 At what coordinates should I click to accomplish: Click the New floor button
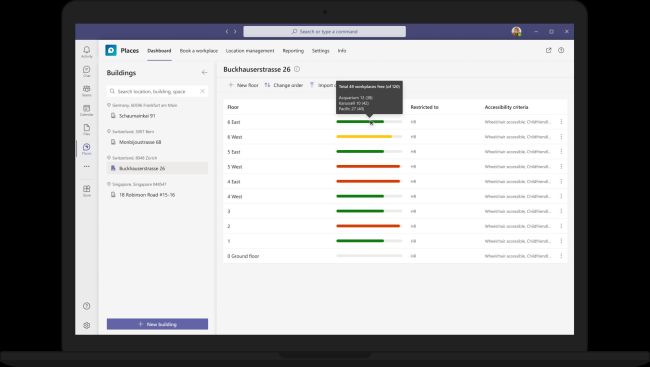243,85
